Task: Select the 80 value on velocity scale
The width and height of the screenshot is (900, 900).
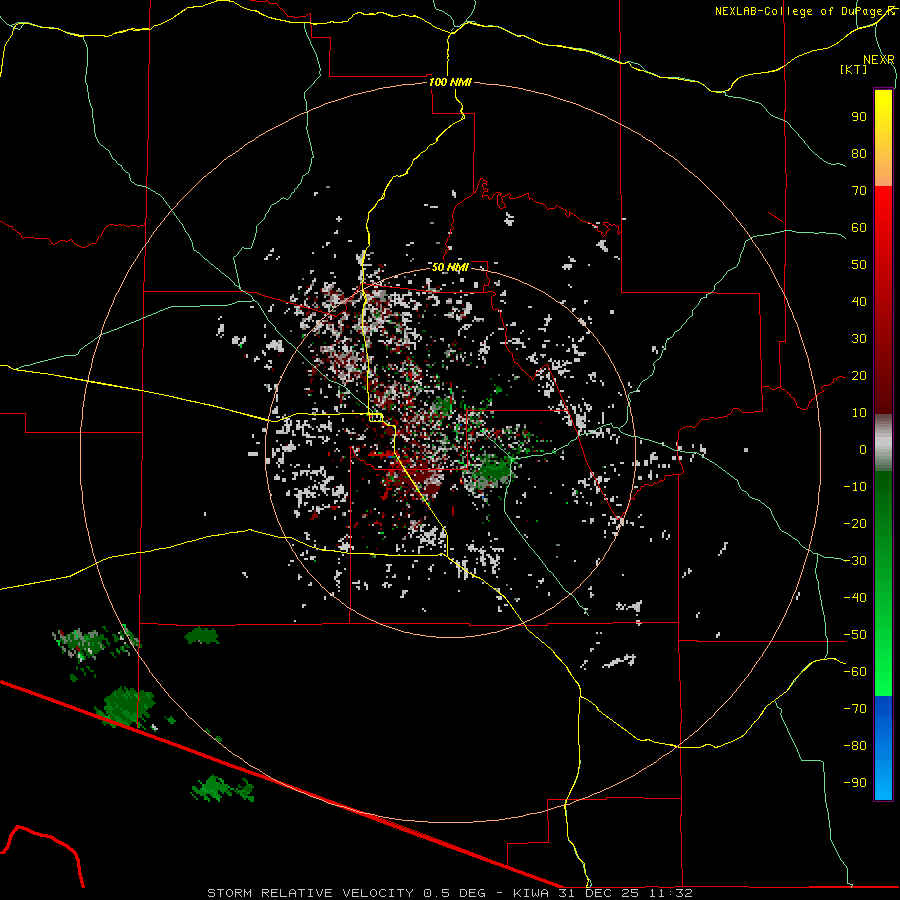Action: click(859, 153)
